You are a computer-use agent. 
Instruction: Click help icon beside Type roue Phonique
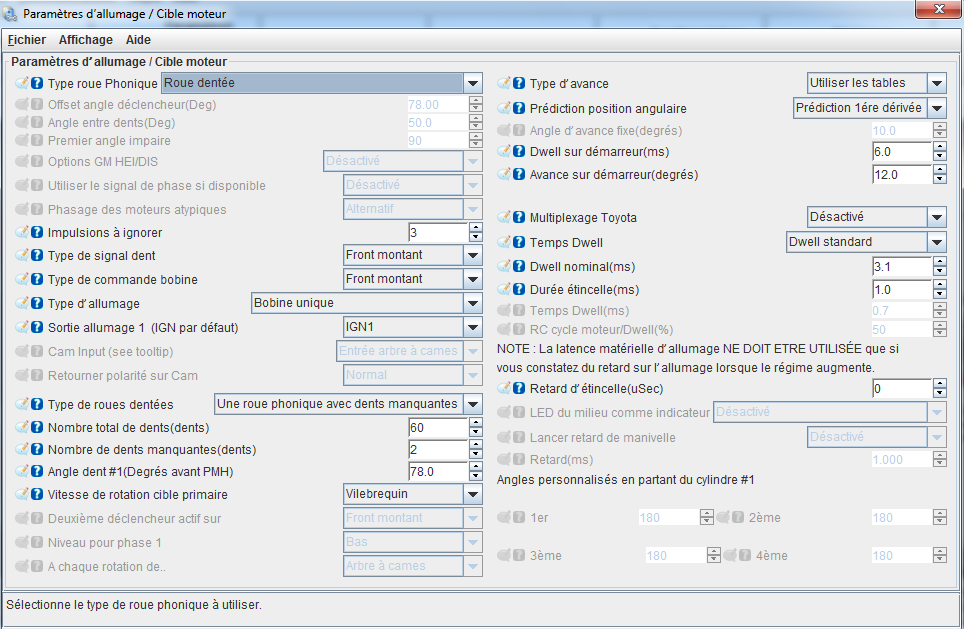pyautogui.click(x=37, y=83)
